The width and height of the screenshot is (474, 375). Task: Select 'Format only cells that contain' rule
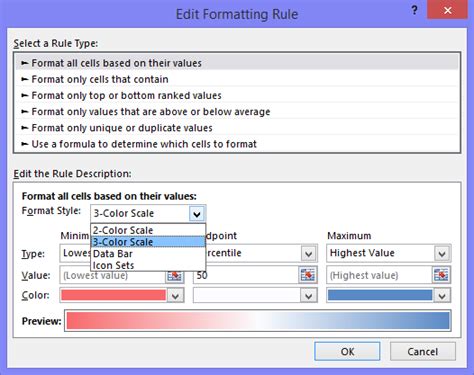(237, 79)
